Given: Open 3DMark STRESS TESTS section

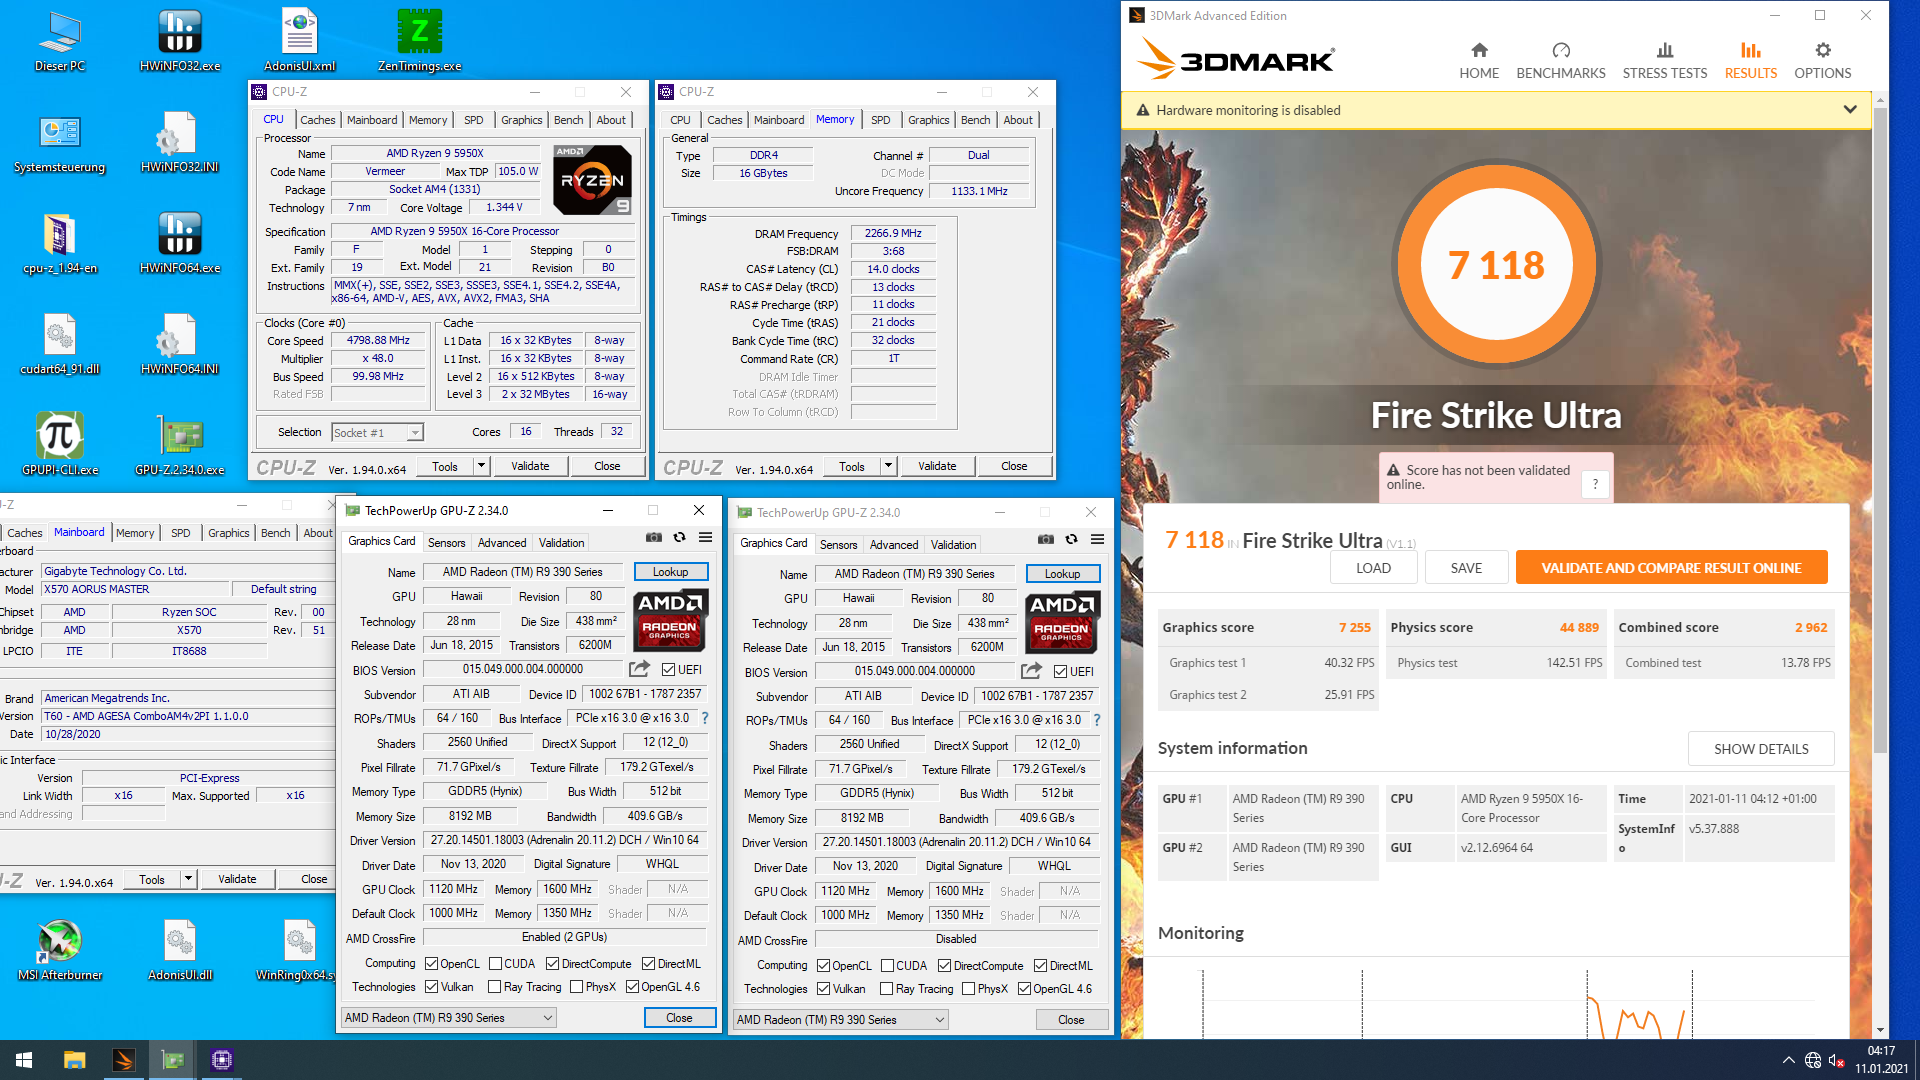Looking at the screenshot, I should pyautogui.click(x=1664, y=60).
